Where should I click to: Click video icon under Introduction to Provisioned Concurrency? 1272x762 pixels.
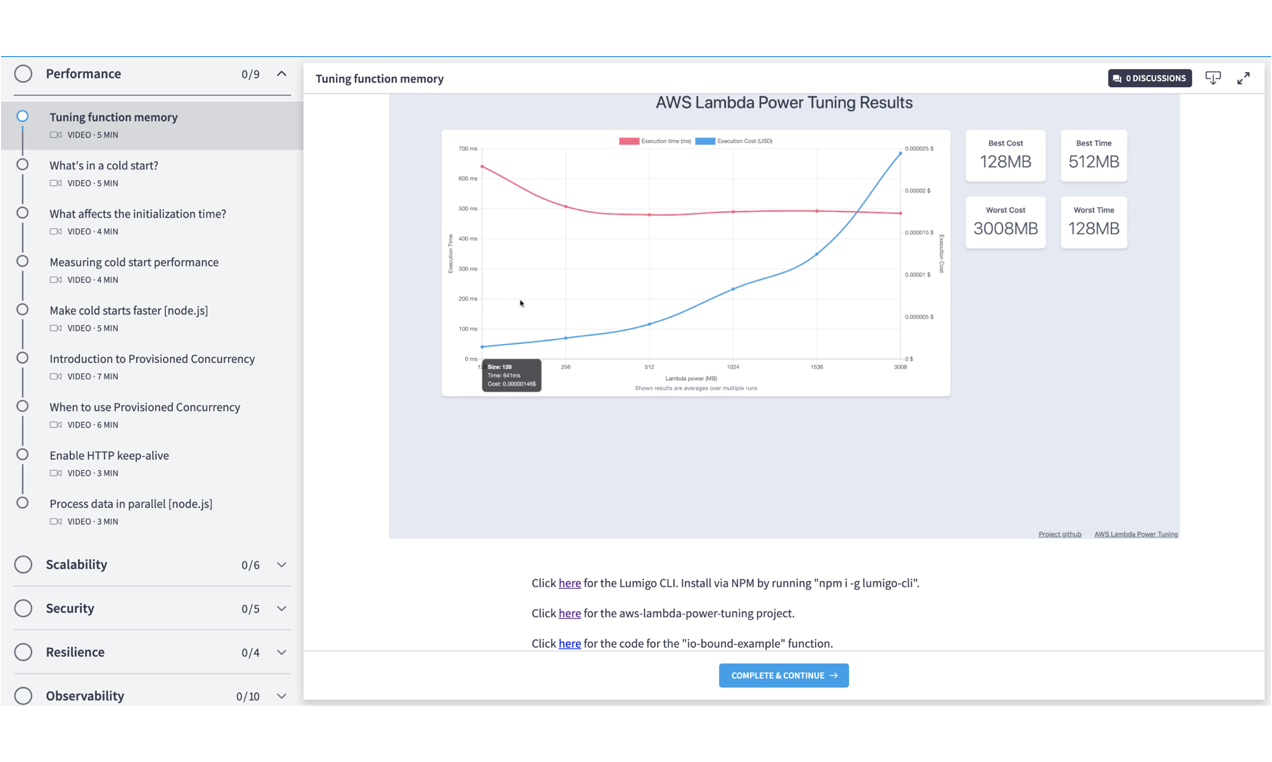pos(56,376)
